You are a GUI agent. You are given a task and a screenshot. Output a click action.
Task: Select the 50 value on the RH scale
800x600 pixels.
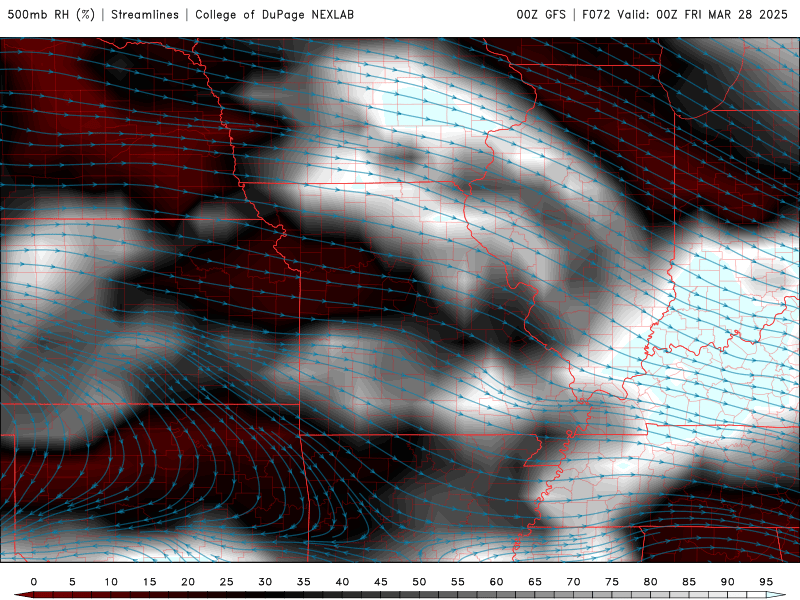(x=419, y=582)
